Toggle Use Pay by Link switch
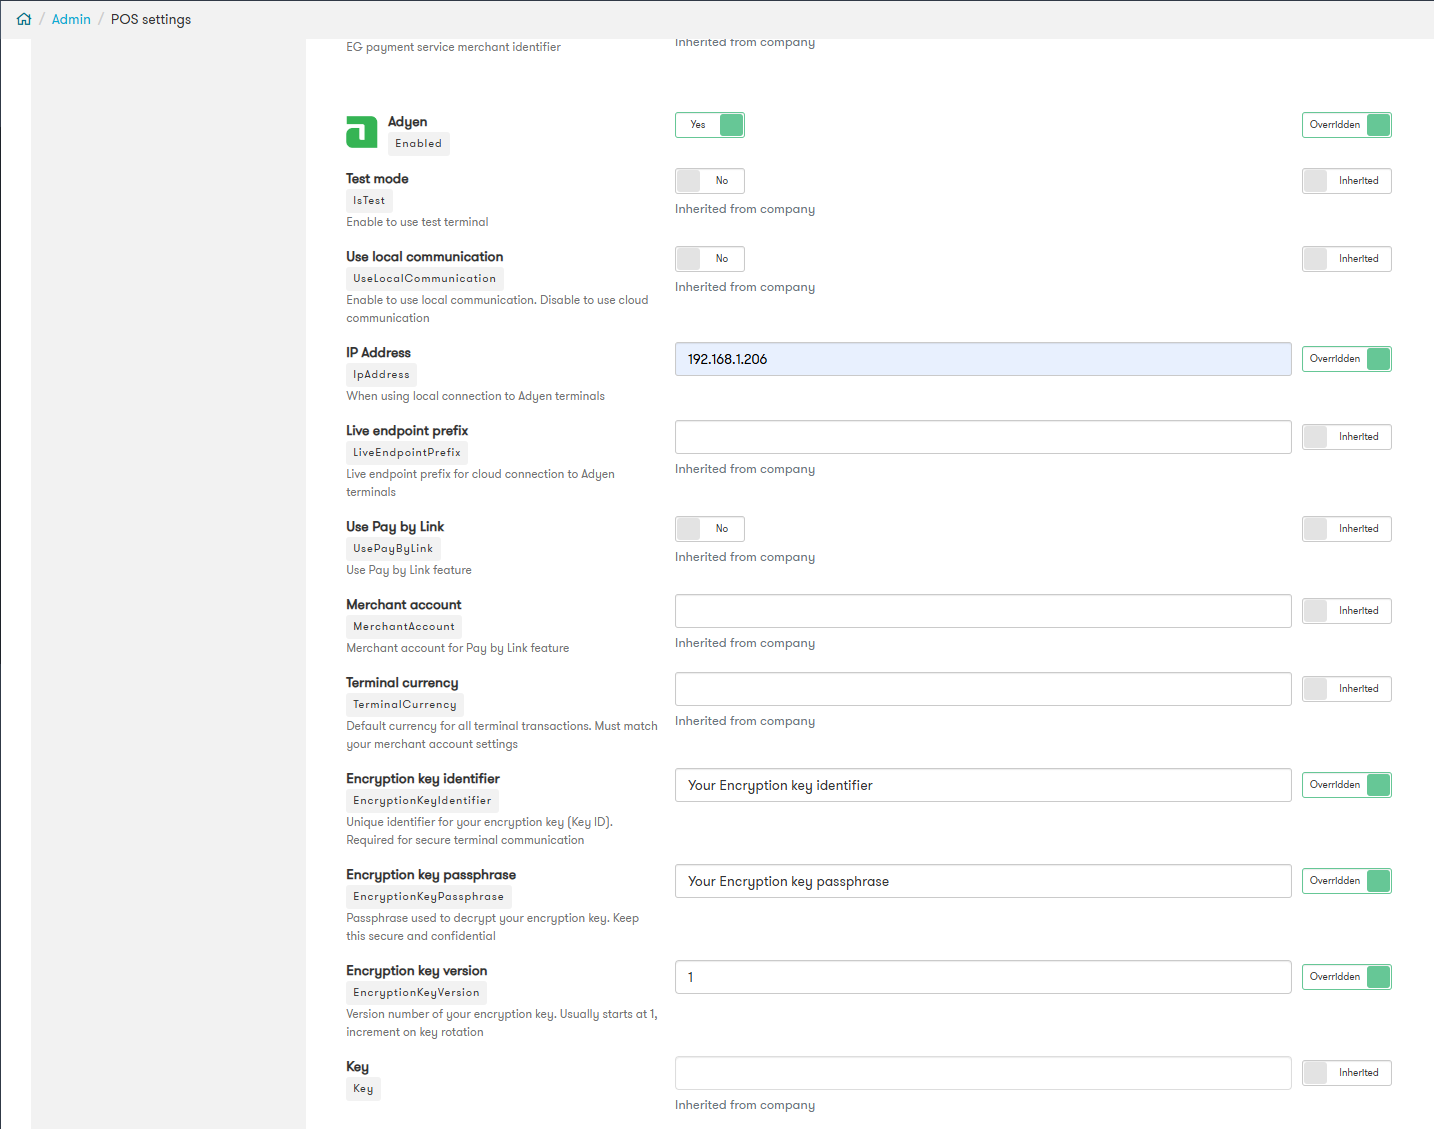1434x1129 pixels. point(710,529)
